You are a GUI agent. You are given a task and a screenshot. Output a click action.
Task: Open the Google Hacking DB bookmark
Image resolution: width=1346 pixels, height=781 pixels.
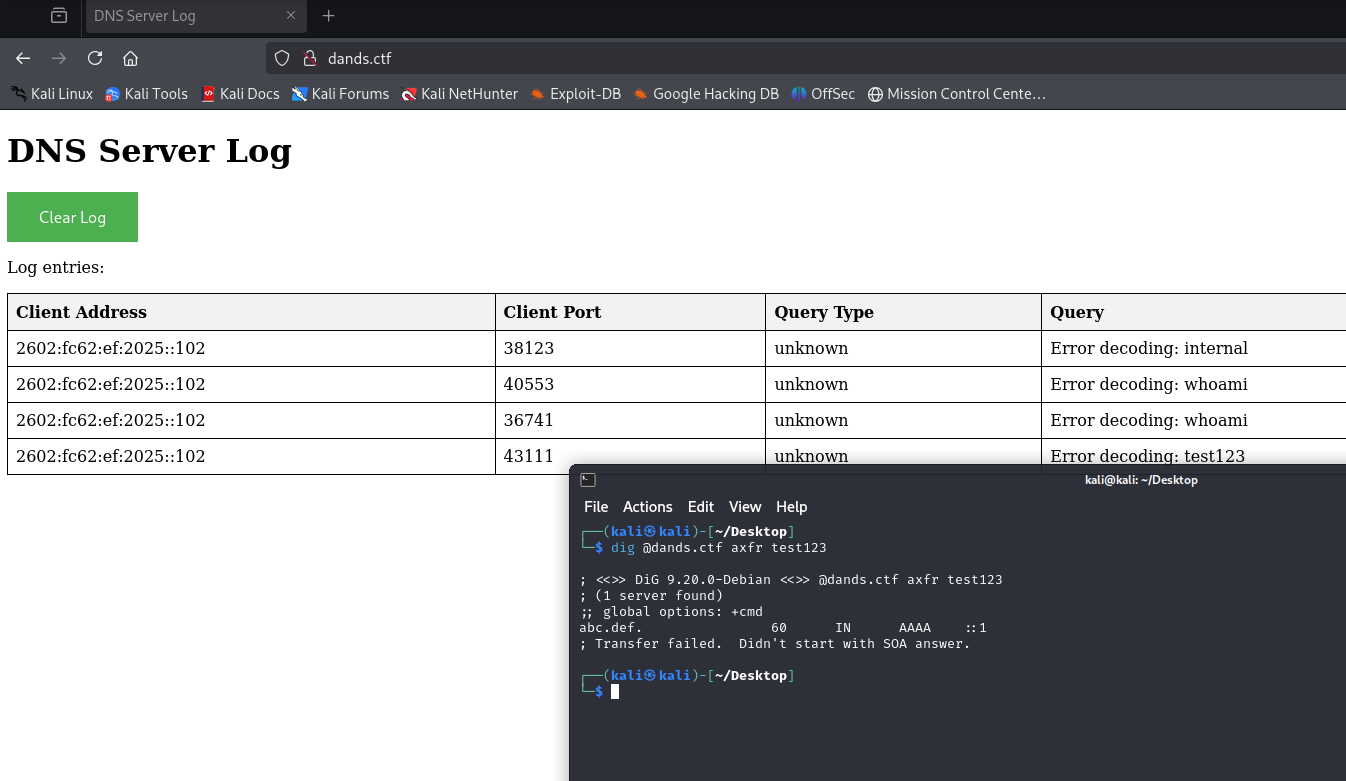coord(706,94)
